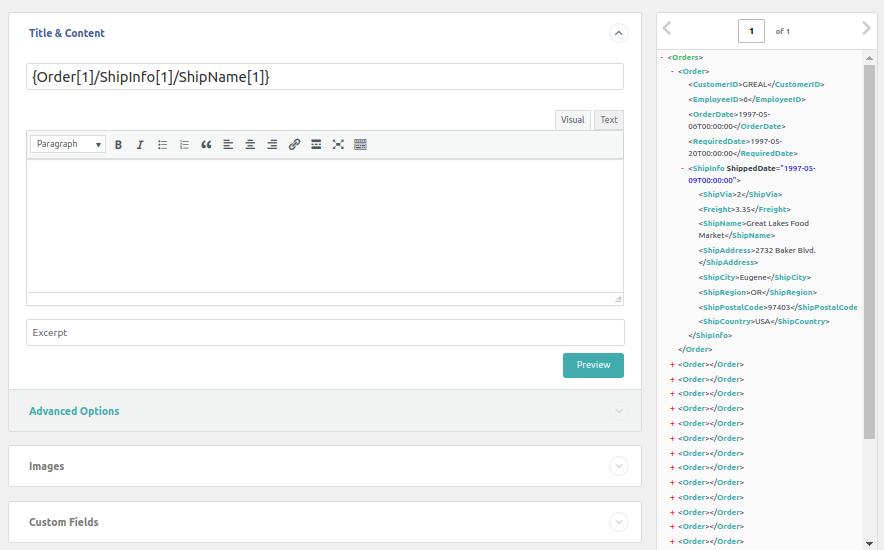Select the ShipAddress element
The width and height of the screenshot is (884, 550).
[x=757, y=256]
